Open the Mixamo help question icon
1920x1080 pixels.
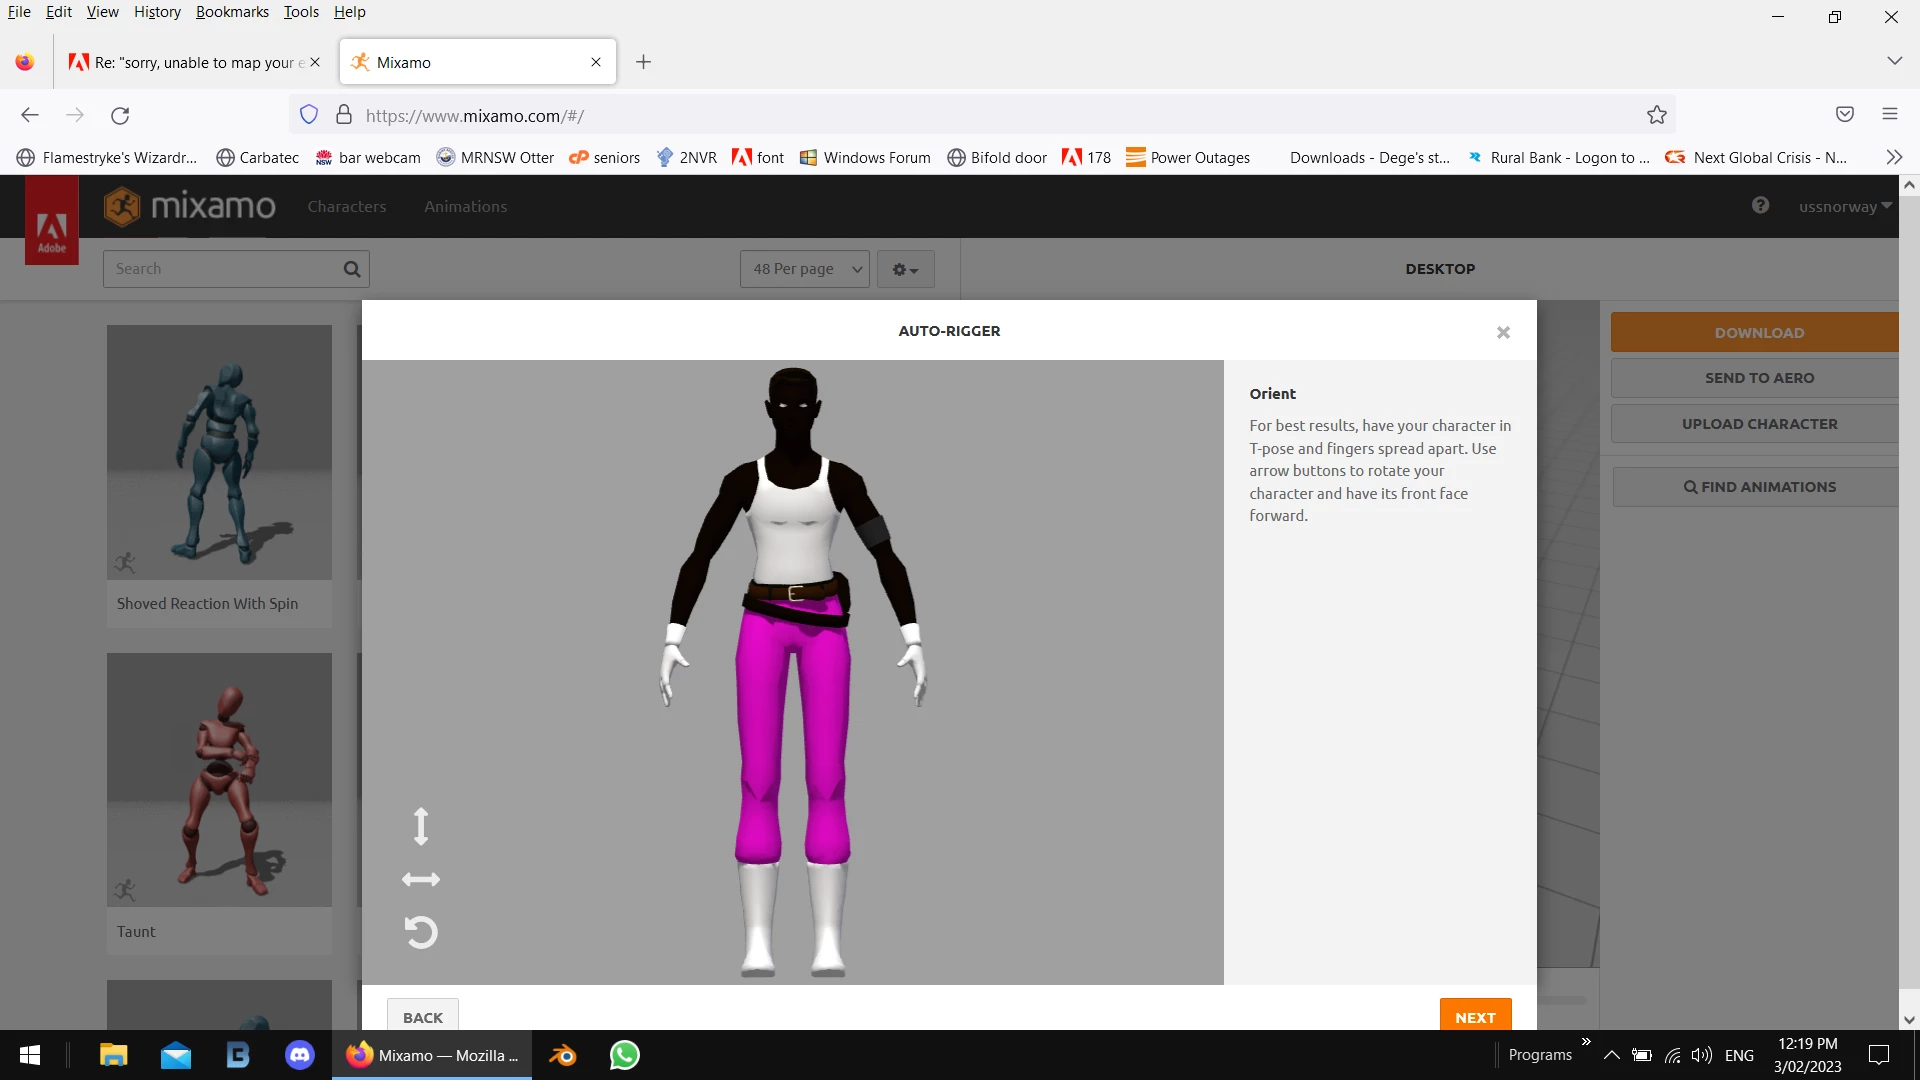coord(1760,206)
